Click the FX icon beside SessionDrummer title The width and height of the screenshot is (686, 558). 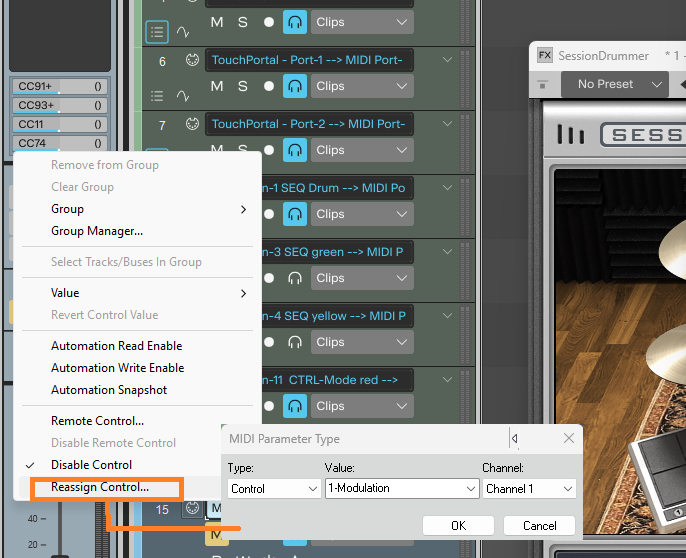pos(545,56)
